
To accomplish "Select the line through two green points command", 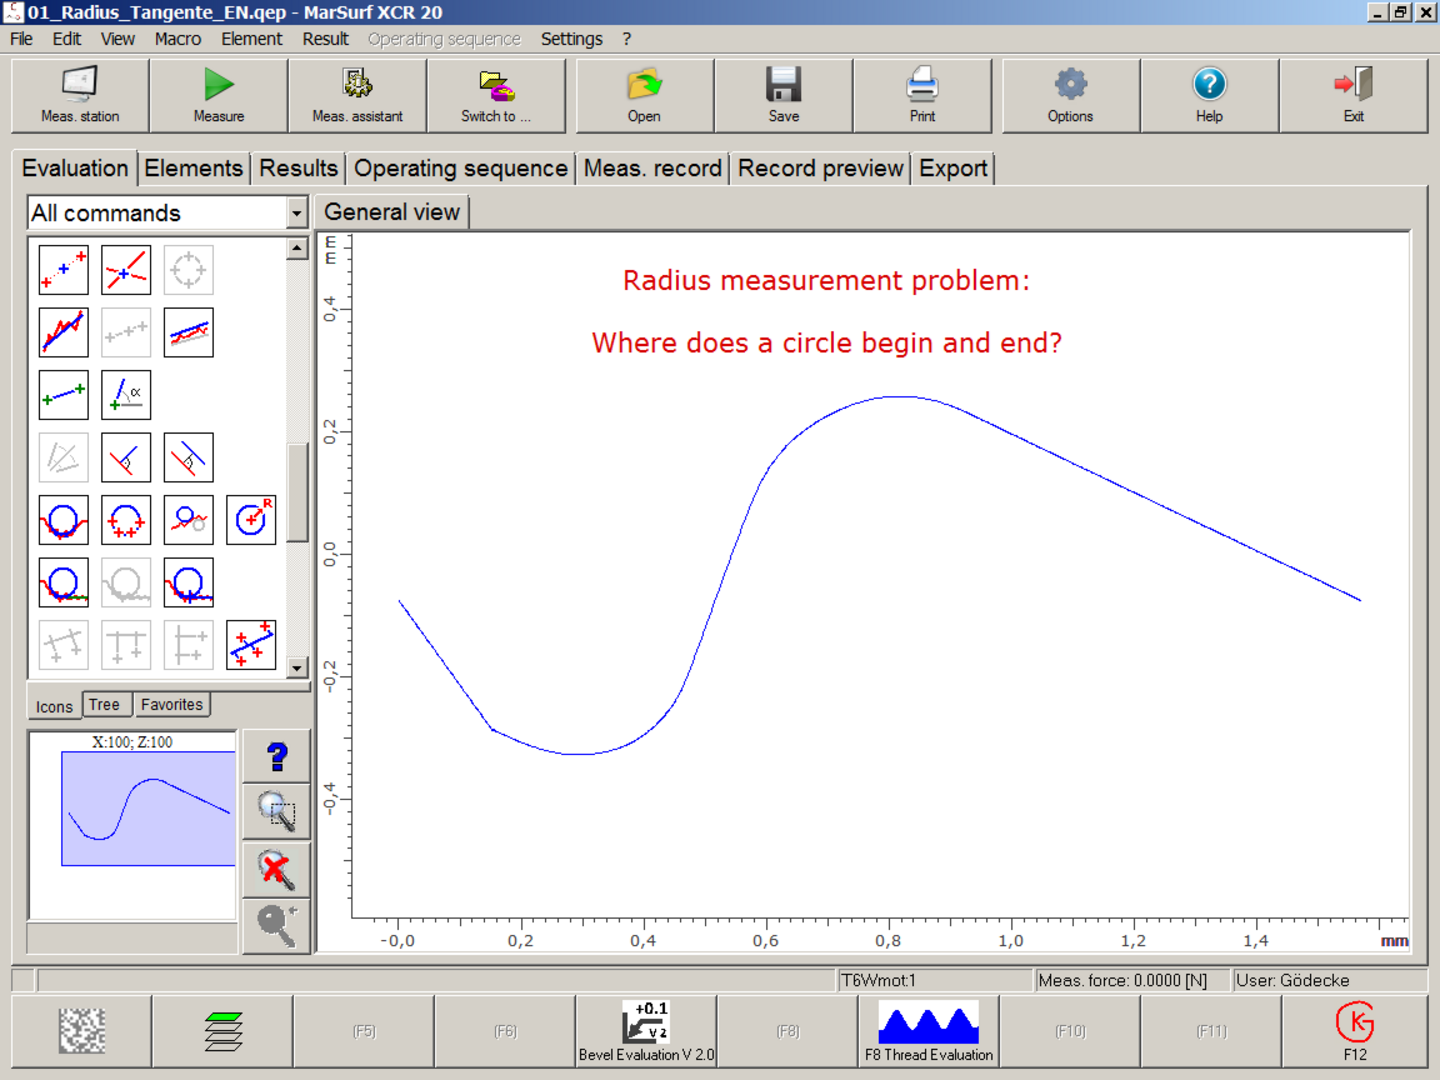I will [64, 394].
